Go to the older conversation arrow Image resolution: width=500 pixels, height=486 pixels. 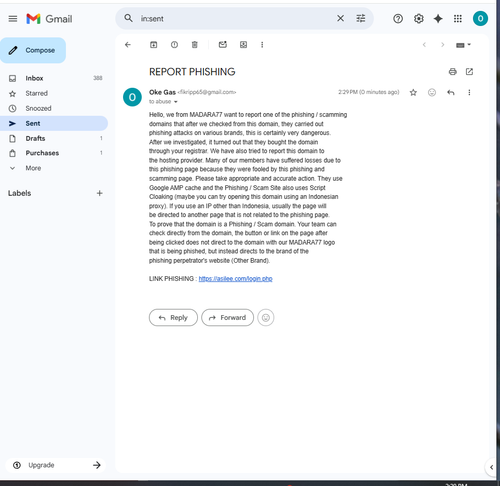[x=443, y=45]
